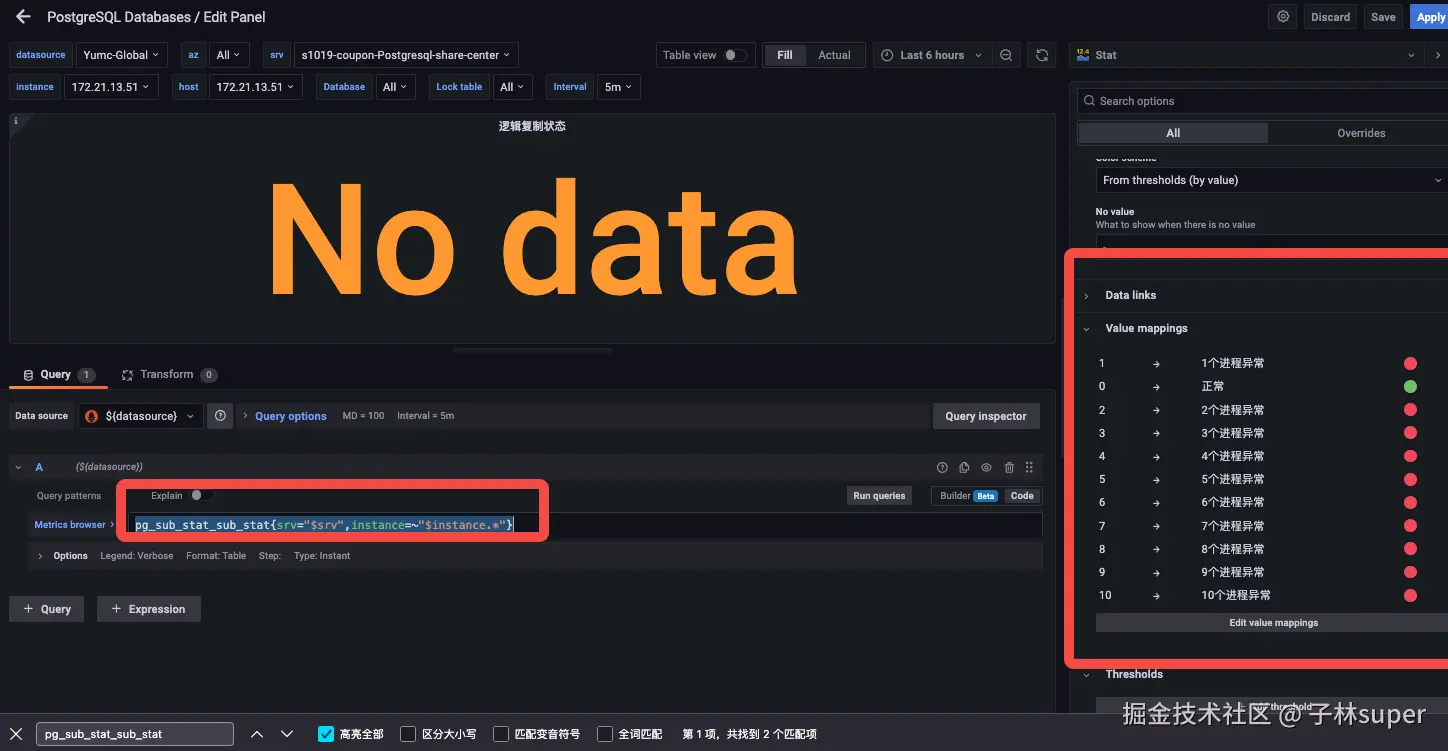
Task: Open Lock table All dropdown
Action: pyautogui.click(x=512, y=87)
